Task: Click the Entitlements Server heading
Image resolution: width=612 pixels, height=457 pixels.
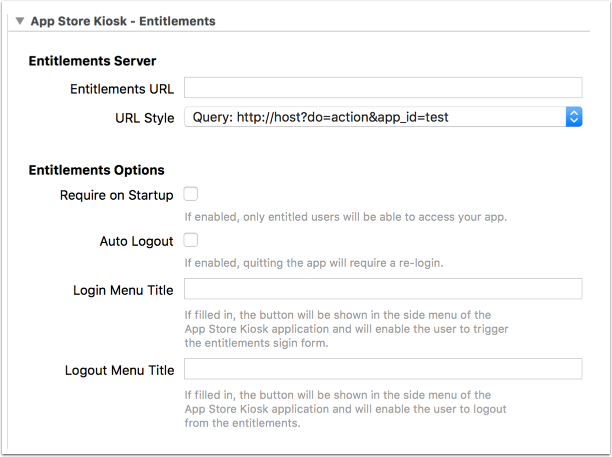Action: click(x=92, y=60)
